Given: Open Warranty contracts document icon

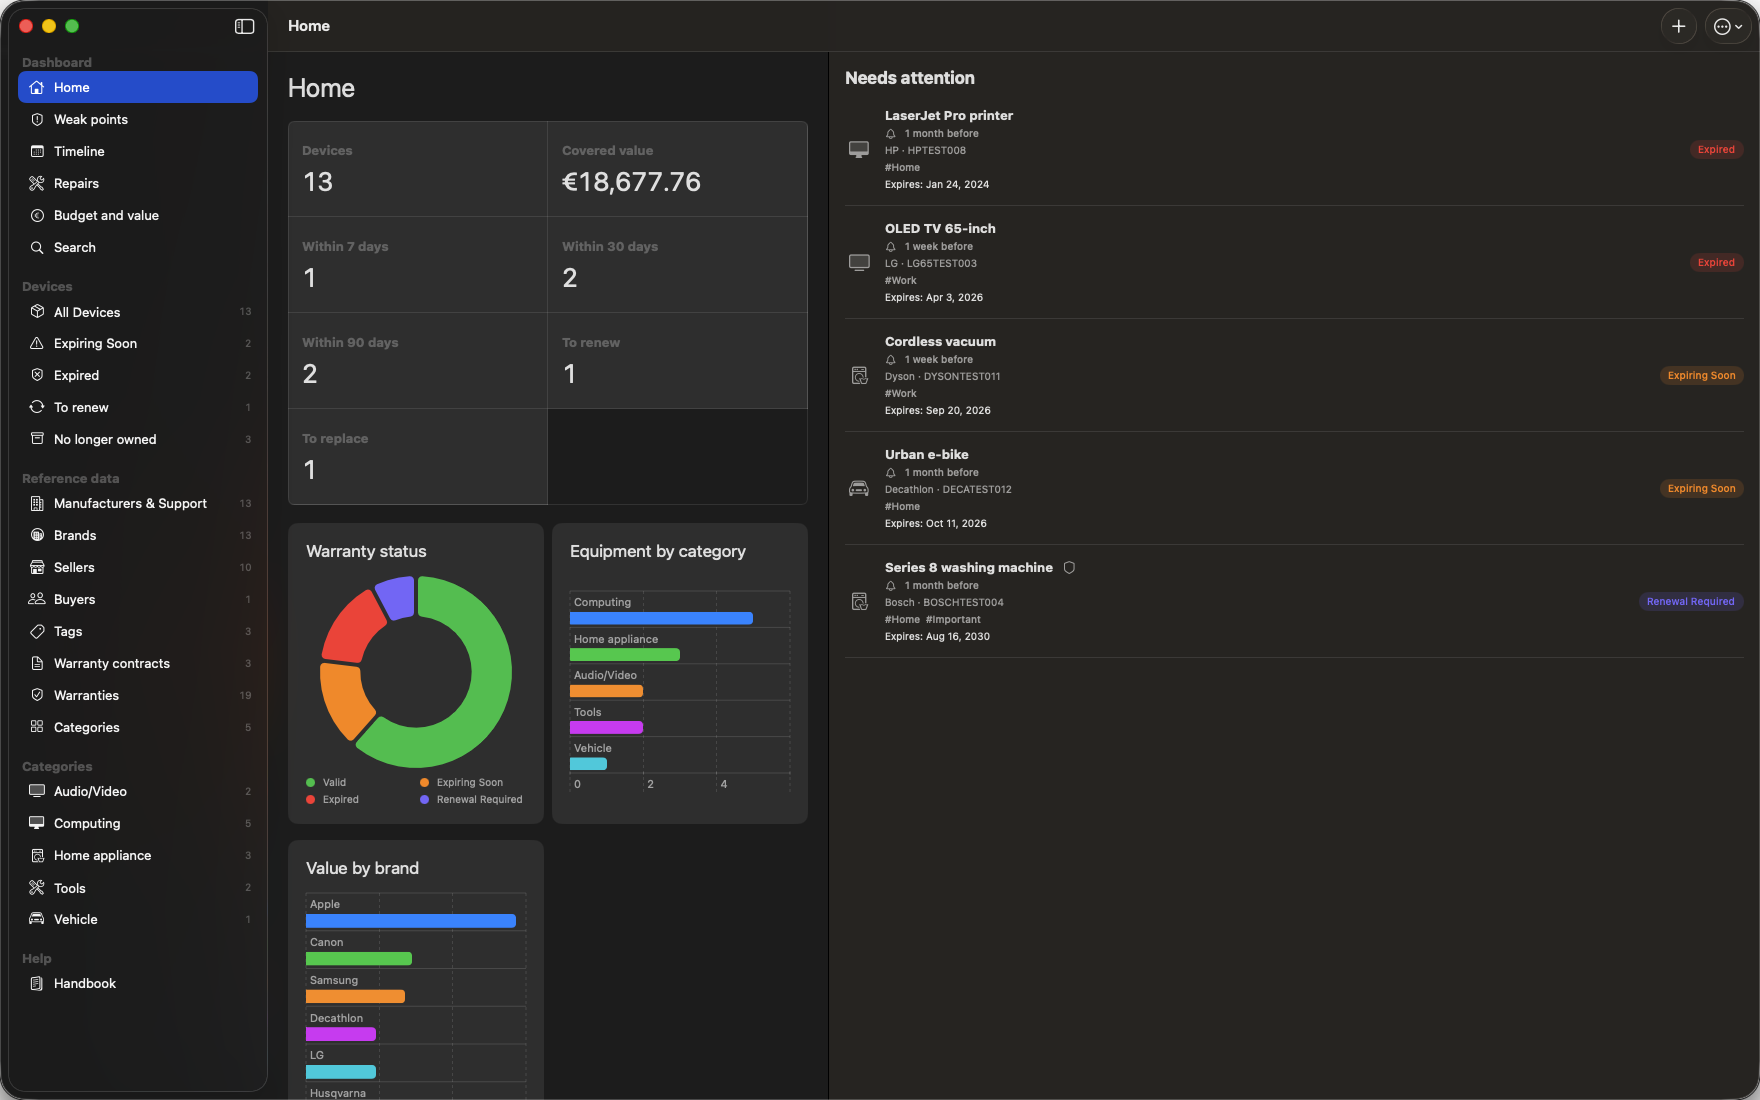Looking at the screenshot, I should [37, 663].
